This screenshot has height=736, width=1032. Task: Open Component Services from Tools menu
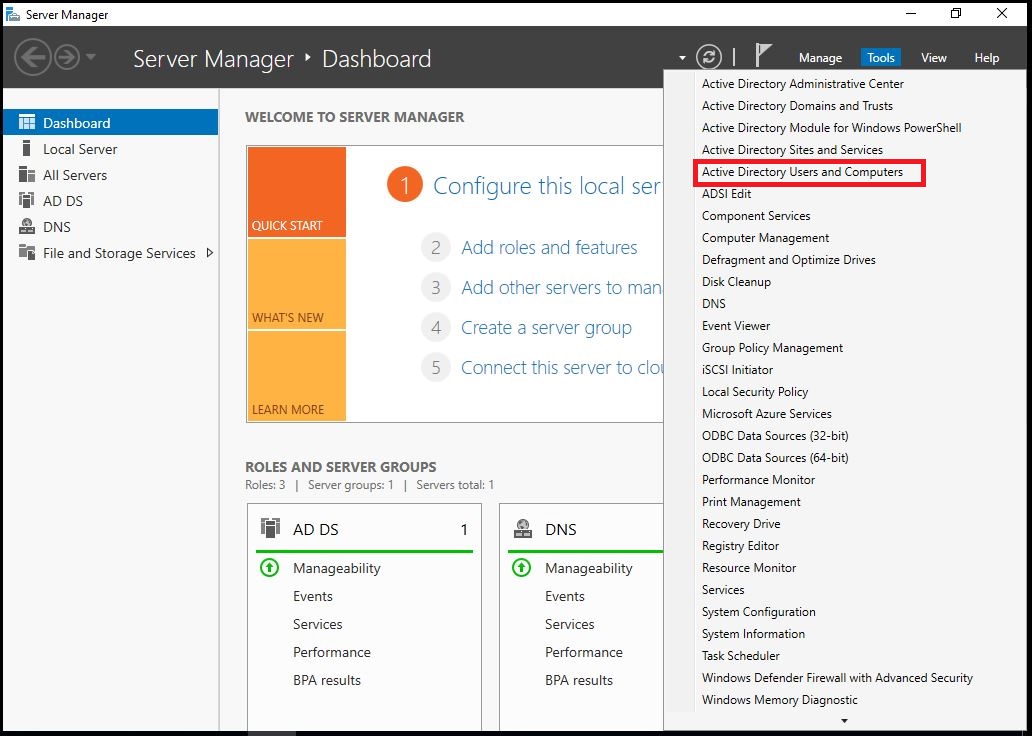pyautogui.click(x=756, y=216)
